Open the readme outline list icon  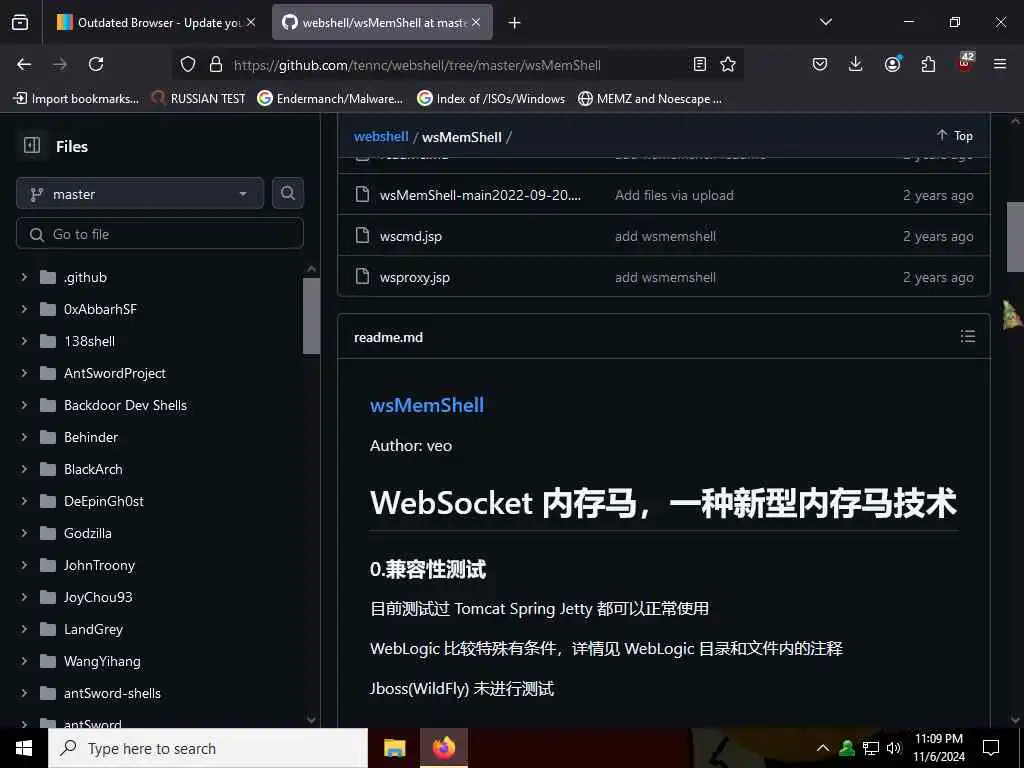tap(968, 336)
